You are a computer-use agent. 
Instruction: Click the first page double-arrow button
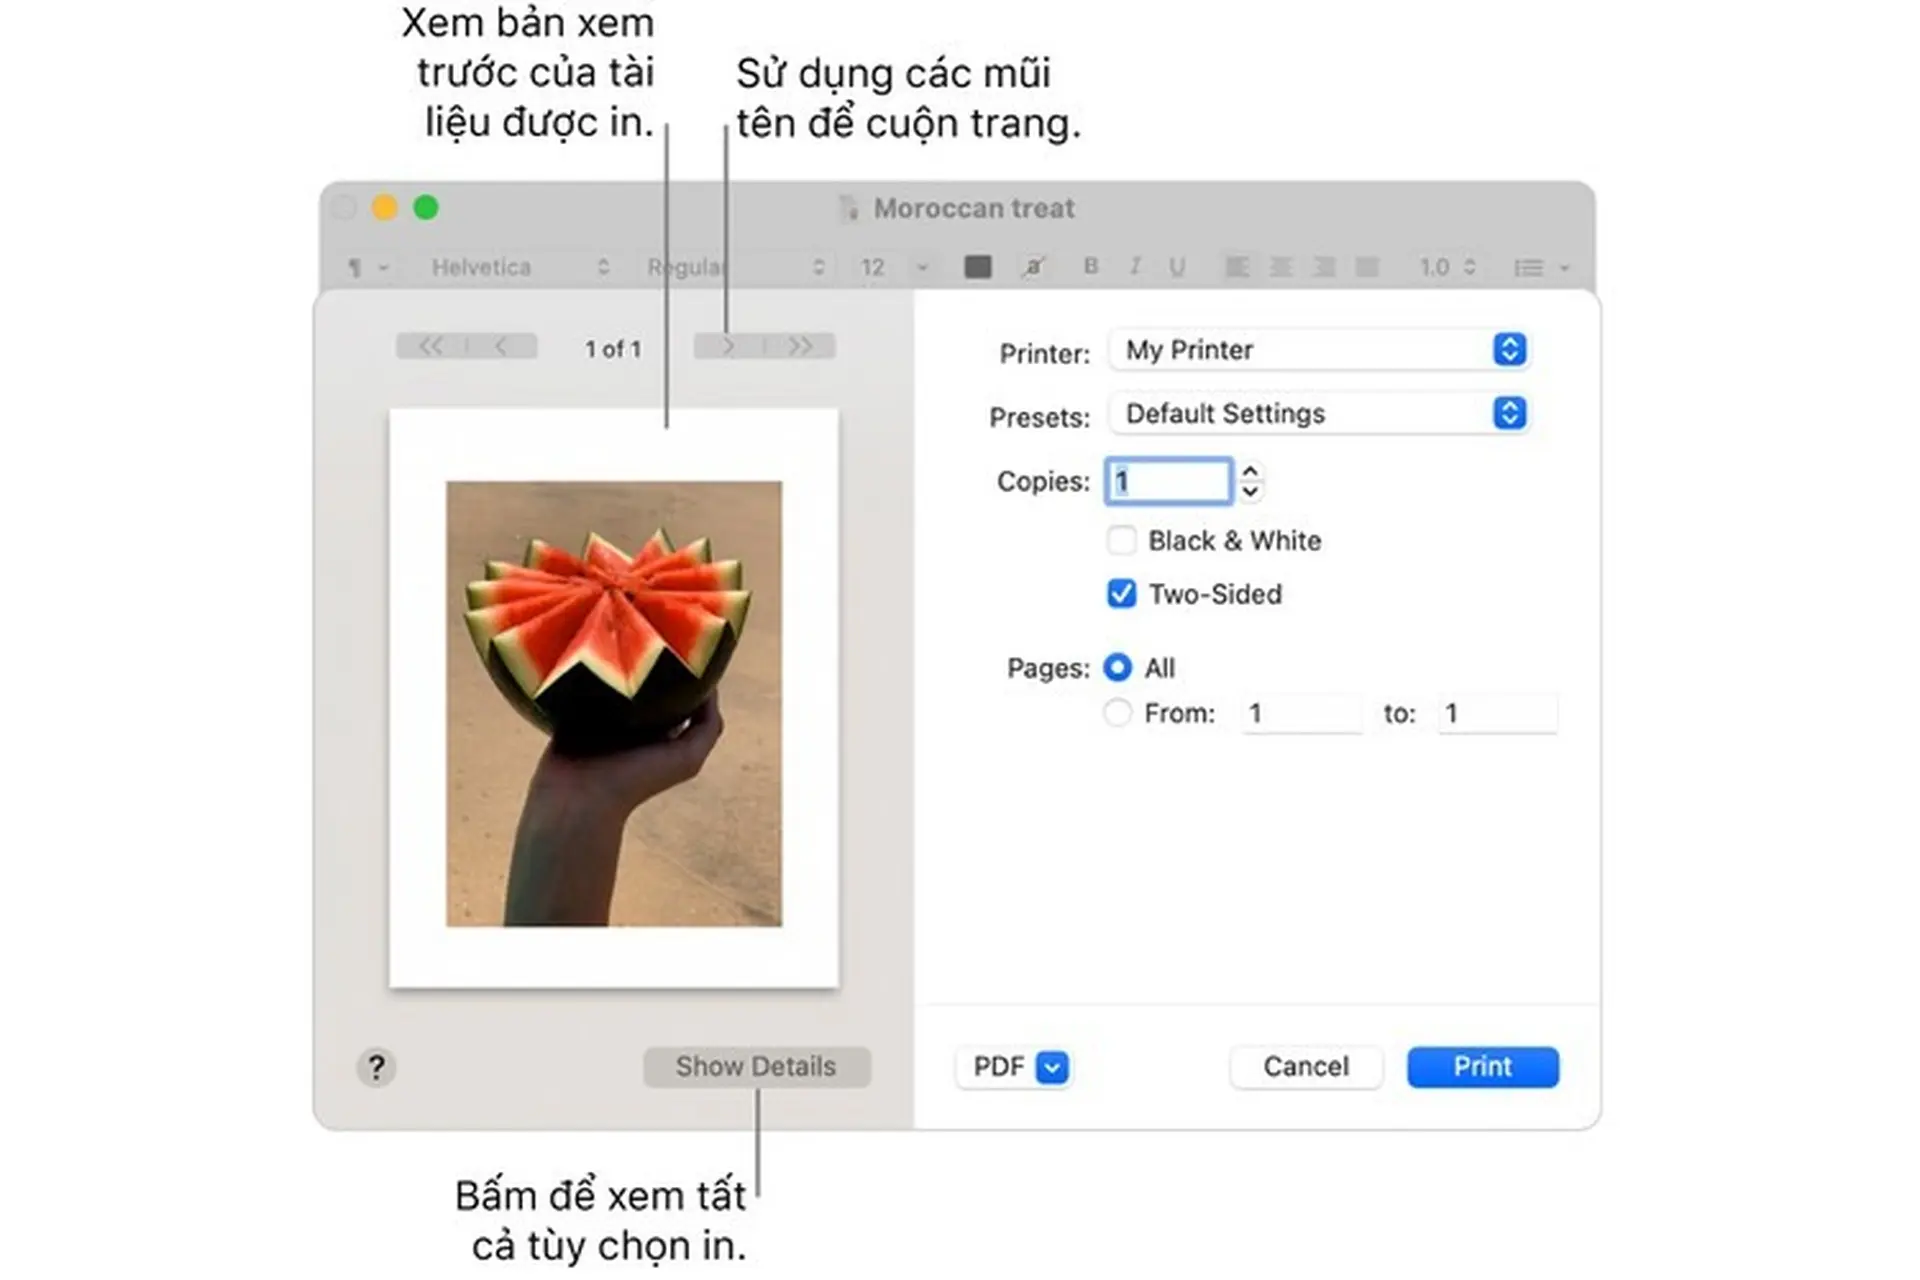point(431,346)
